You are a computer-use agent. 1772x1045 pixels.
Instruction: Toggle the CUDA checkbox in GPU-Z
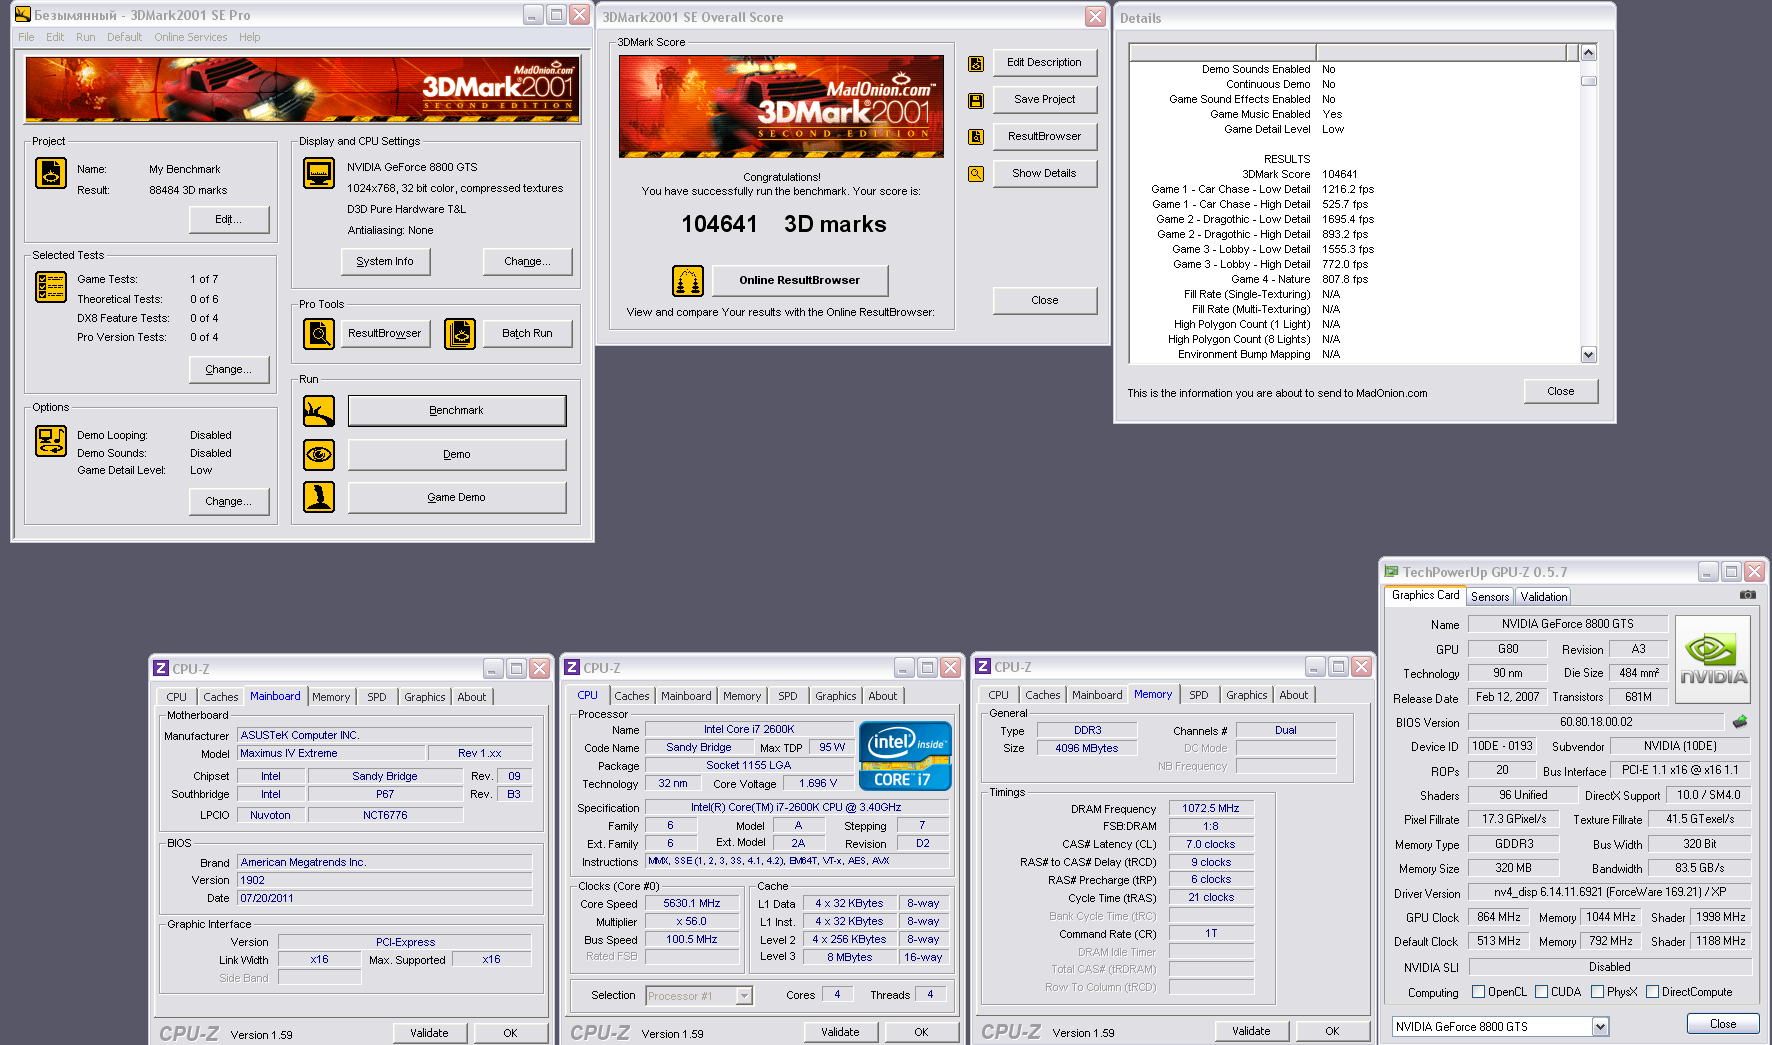[x=1541, y=992]
